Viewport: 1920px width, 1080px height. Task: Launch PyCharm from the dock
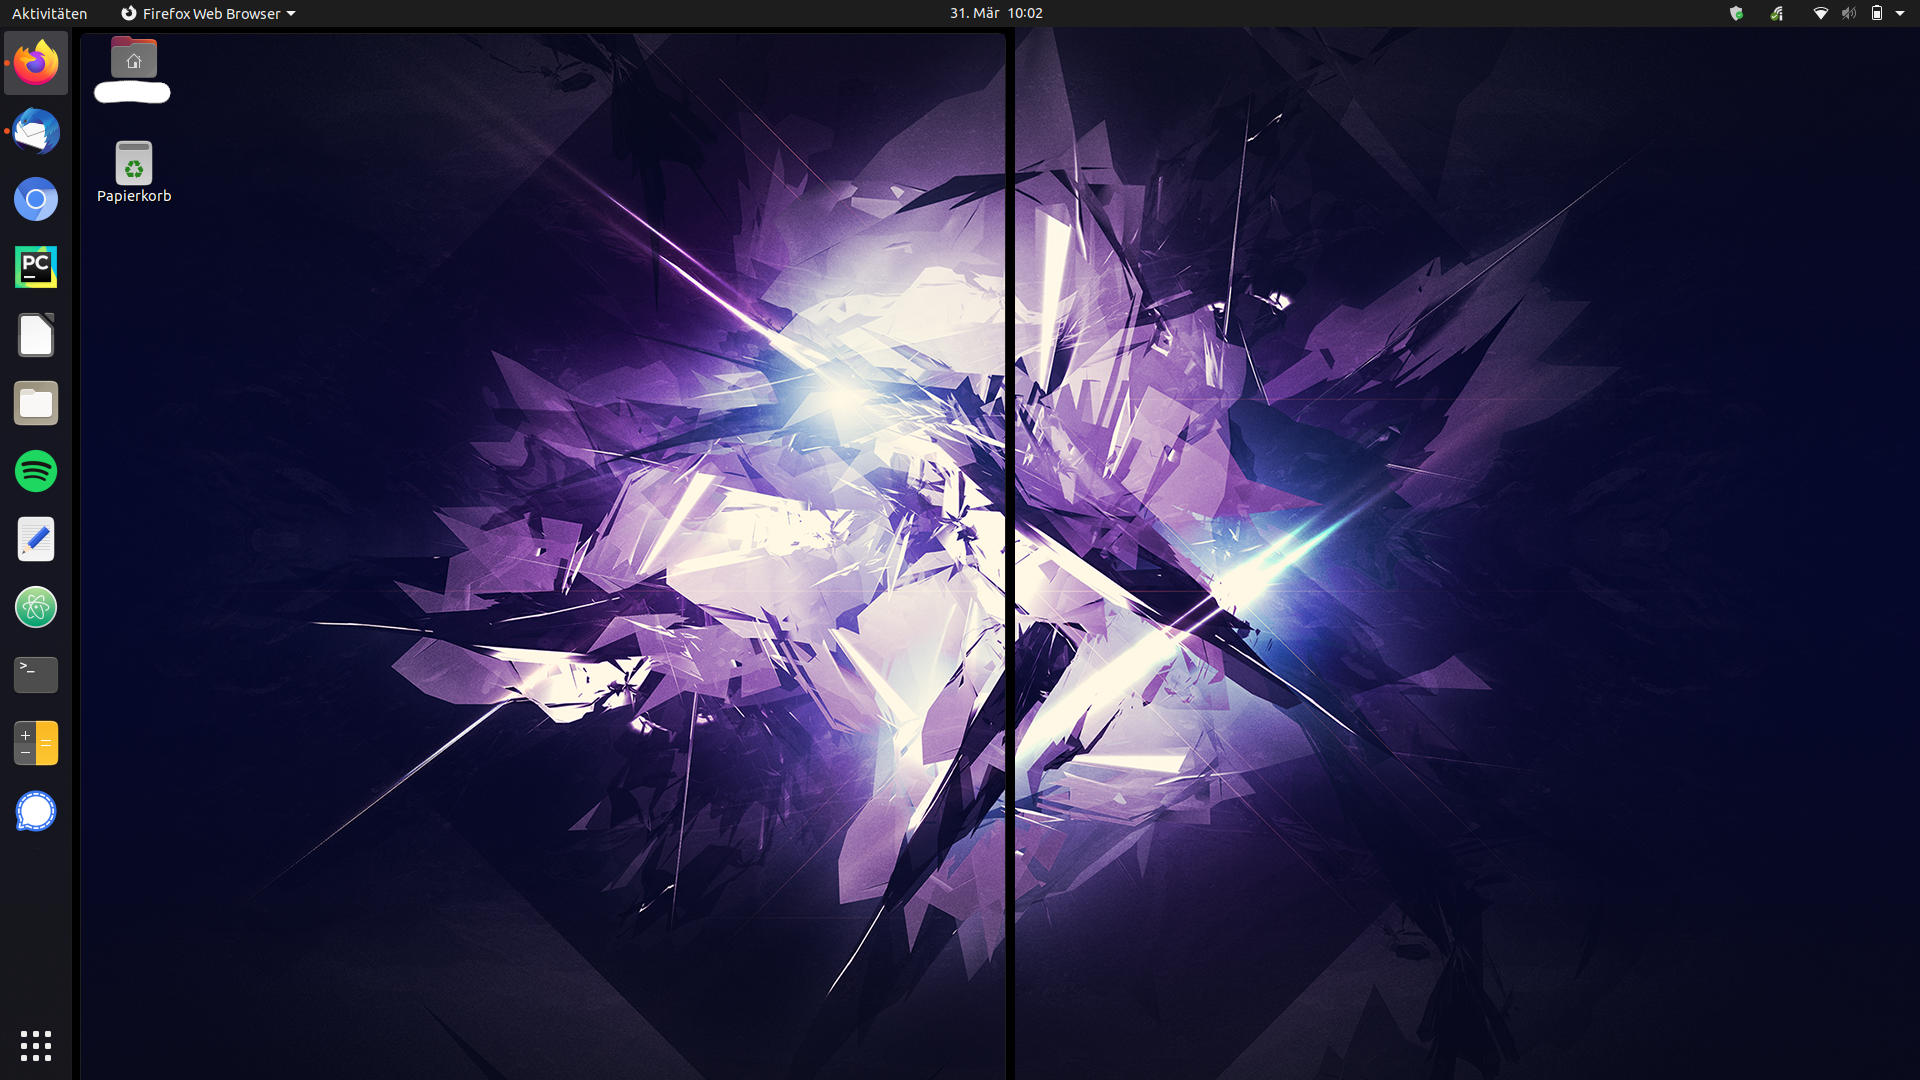36,267
